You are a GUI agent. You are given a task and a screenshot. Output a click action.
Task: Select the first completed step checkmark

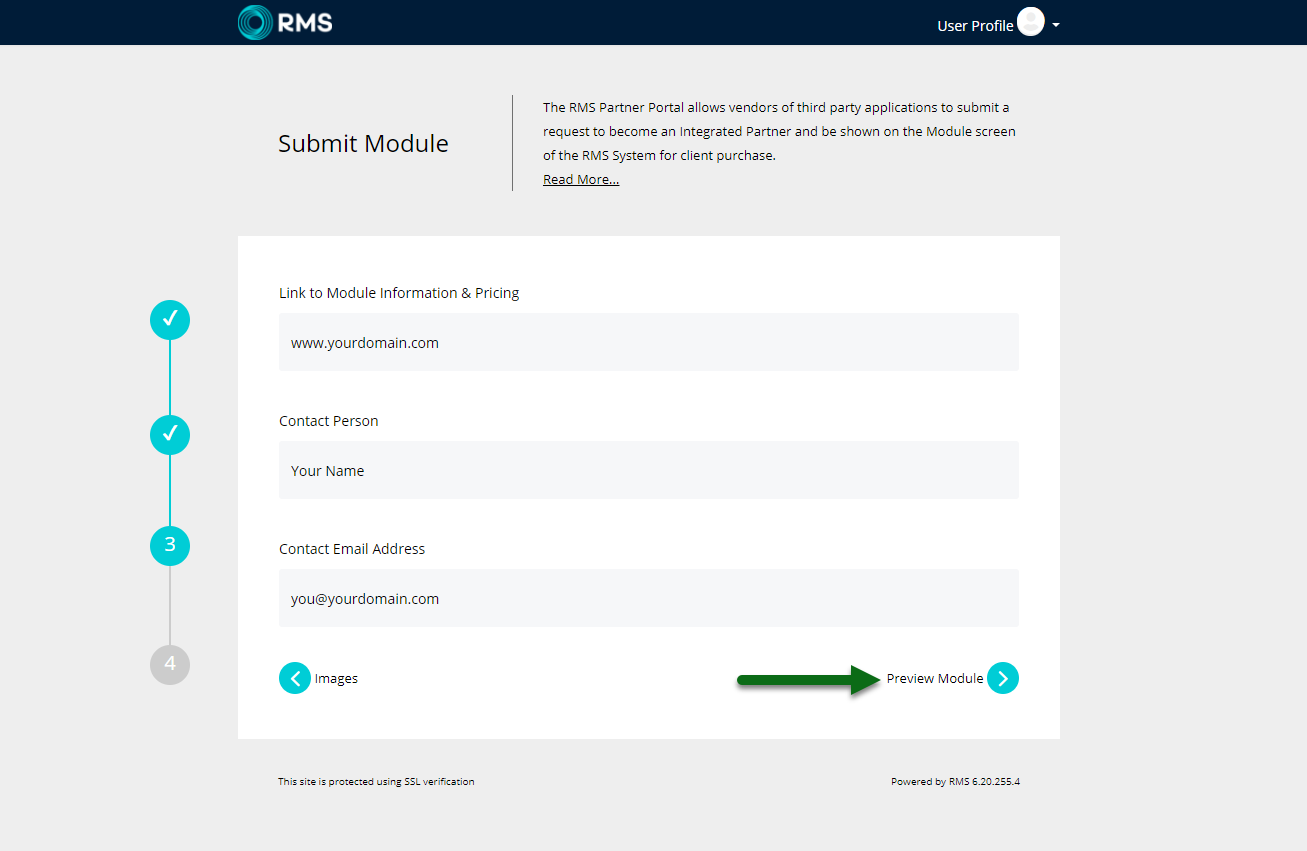click(170, 319)
